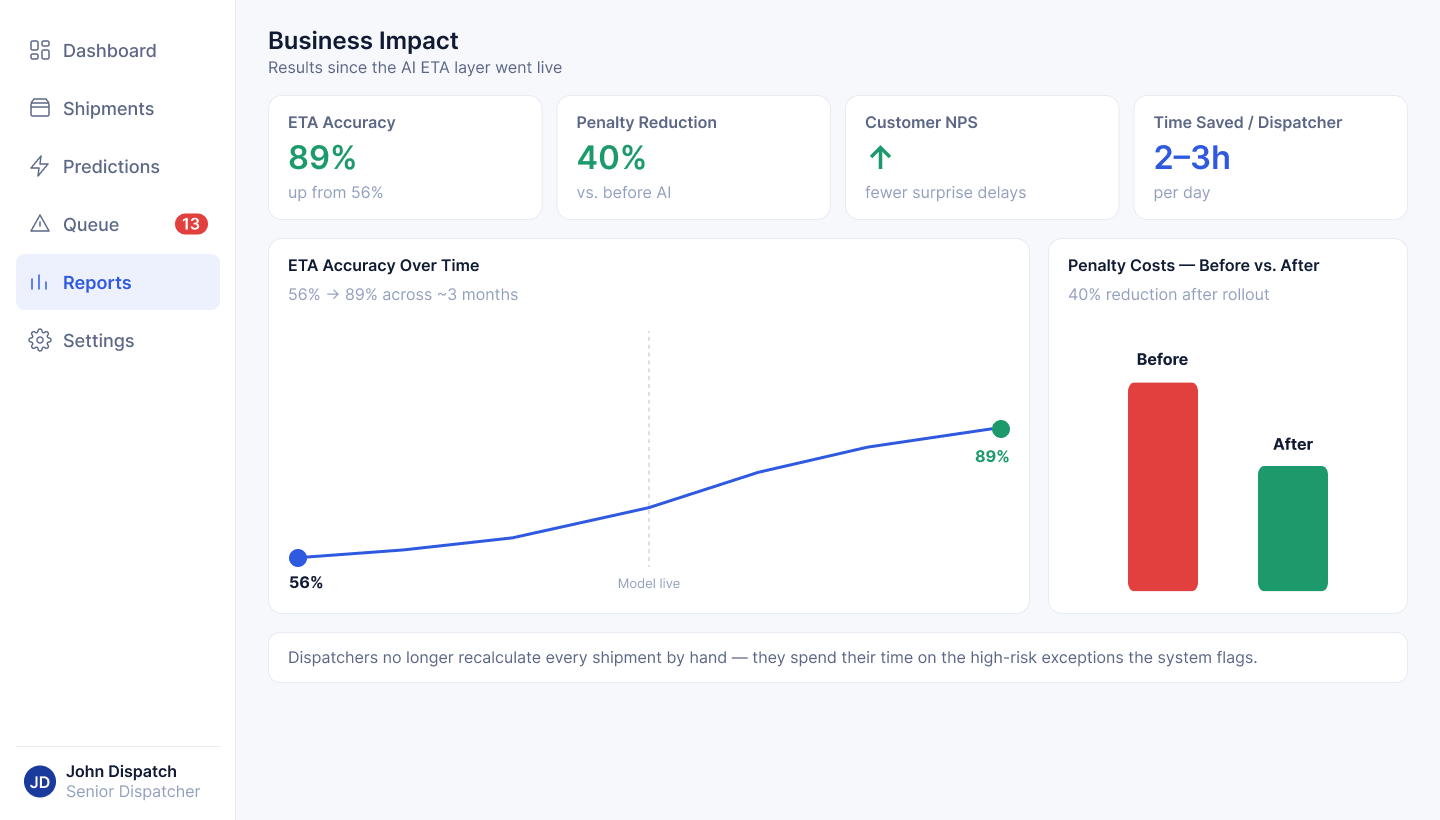This screenshot has height=820, width=1440.
Task: Click the Dashboard grid icon
Action: point(40,50)
